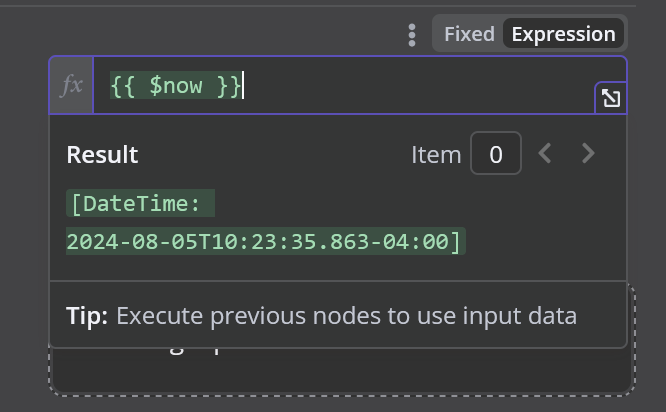Click the opening braces of the expression
Viewport: 666px width, 412px height.
pos(123,85)
